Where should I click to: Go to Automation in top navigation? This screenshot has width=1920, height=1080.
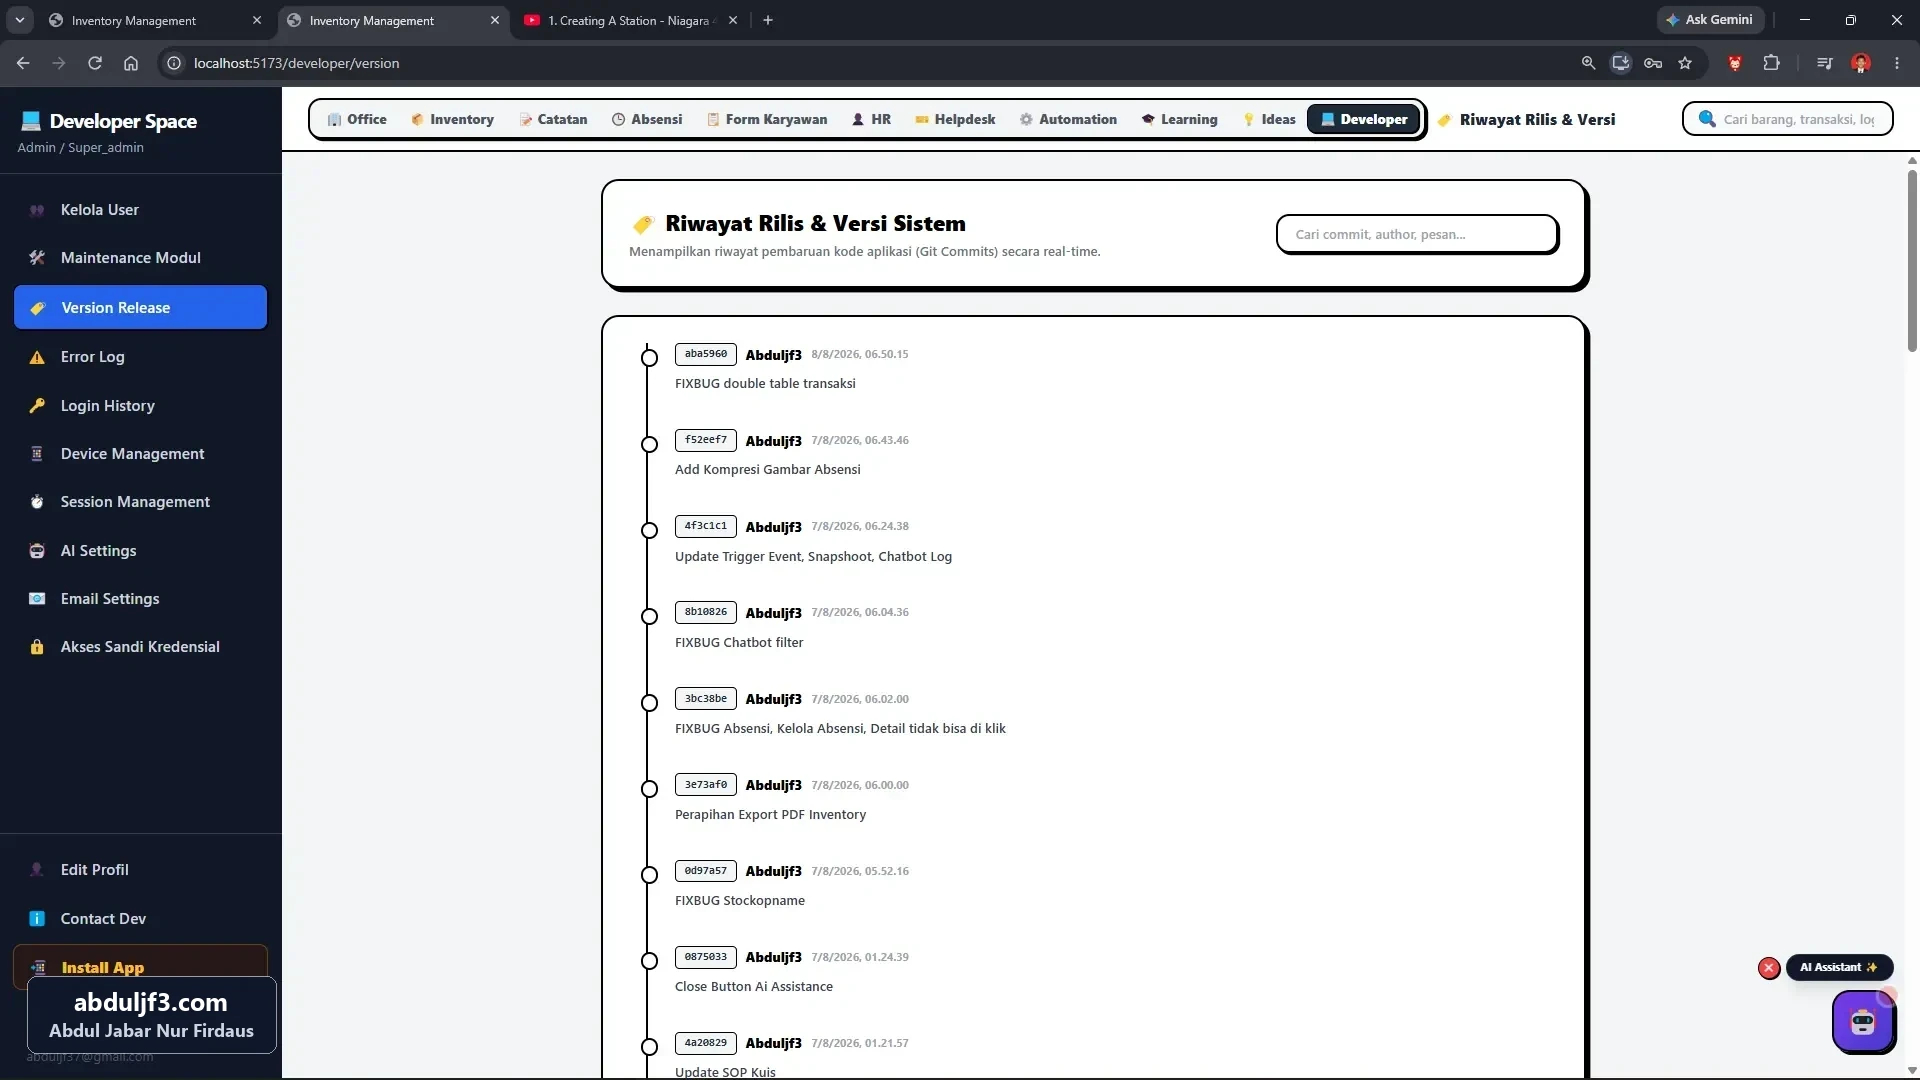(1068, 119)
